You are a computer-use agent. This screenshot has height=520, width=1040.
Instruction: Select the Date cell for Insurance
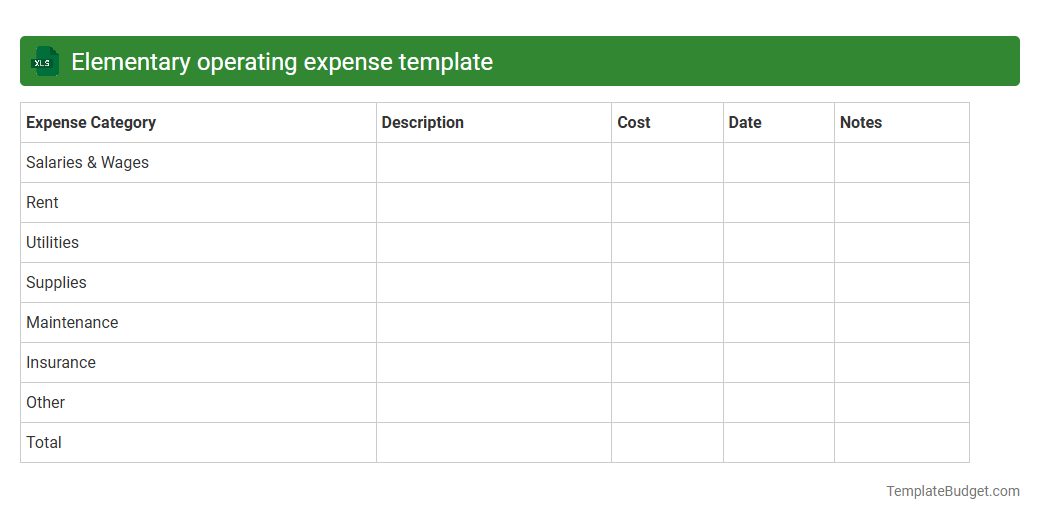tap(779, 362)
